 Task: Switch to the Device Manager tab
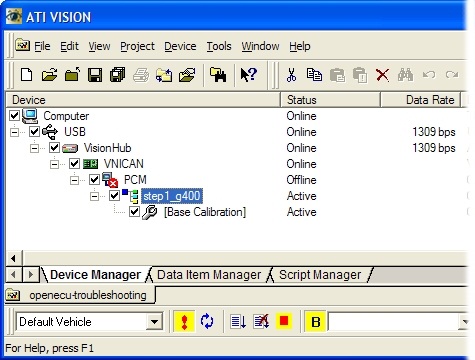tap(95, 275)
